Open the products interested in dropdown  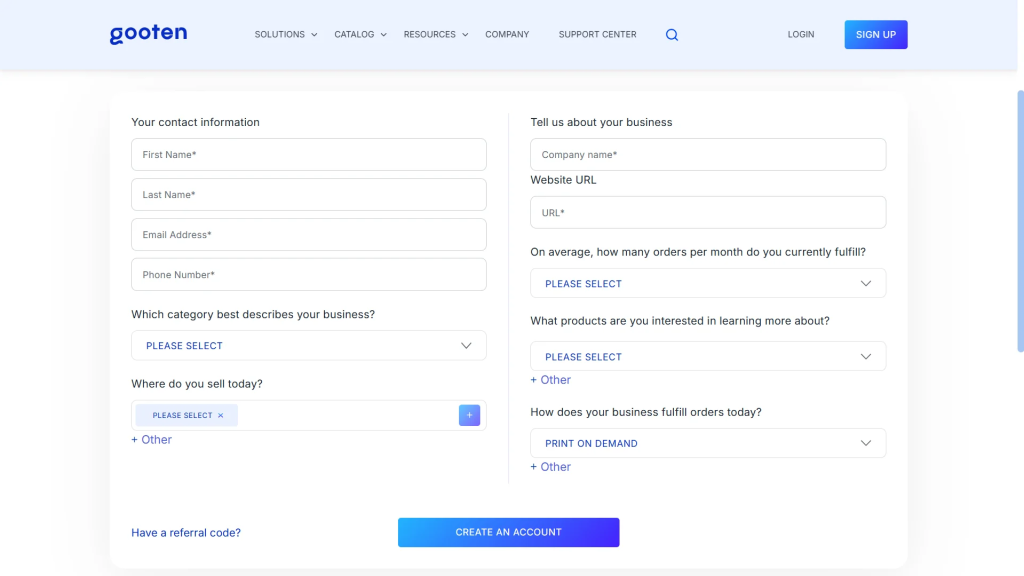click(707, 357)
